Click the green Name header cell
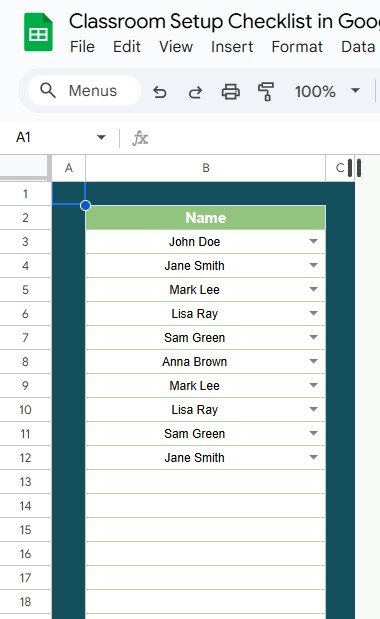The image size is (380, 619). [x=206, y=218]
